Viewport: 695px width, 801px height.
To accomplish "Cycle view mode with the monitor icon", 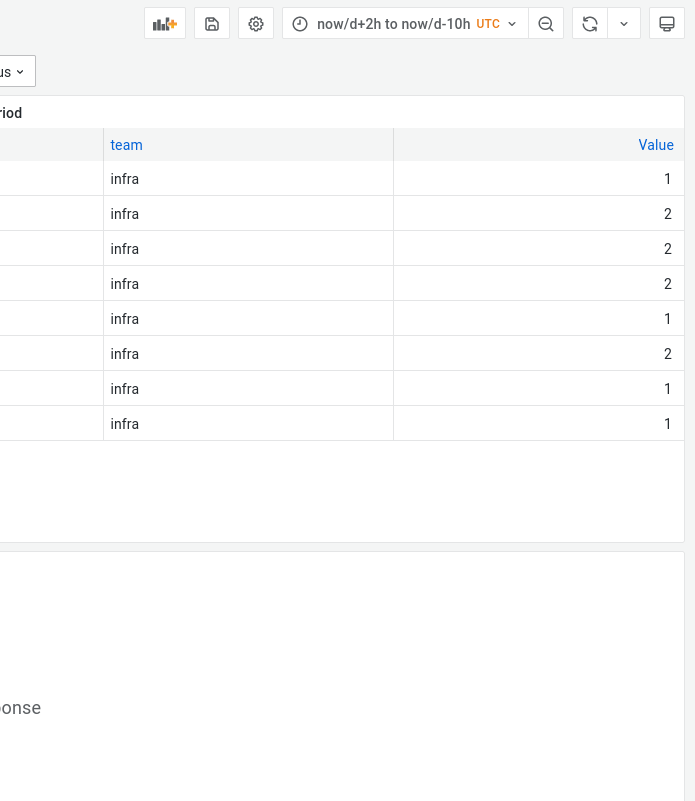I will click(666, 23).
